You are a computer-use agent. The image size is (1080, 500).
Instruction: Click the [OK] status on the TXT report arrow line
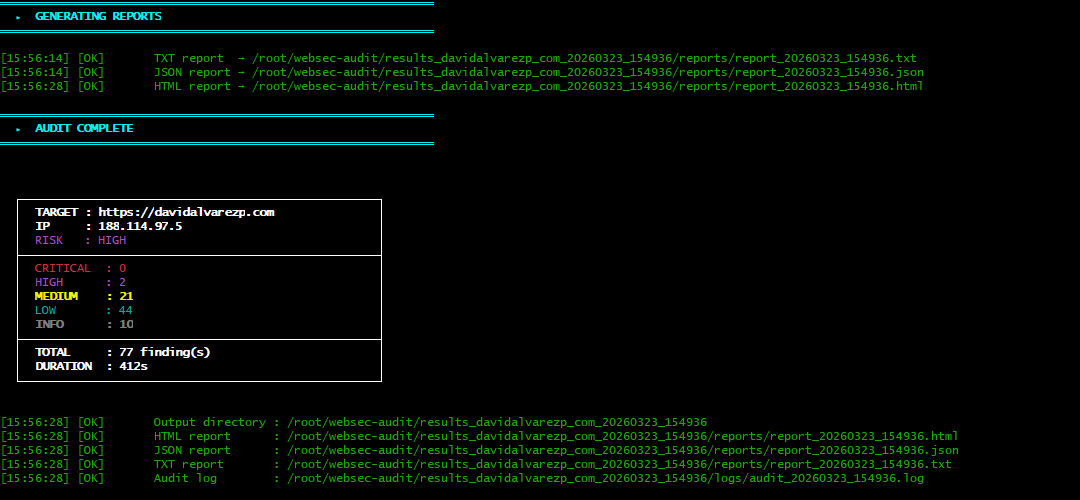(x=91, y=59)
